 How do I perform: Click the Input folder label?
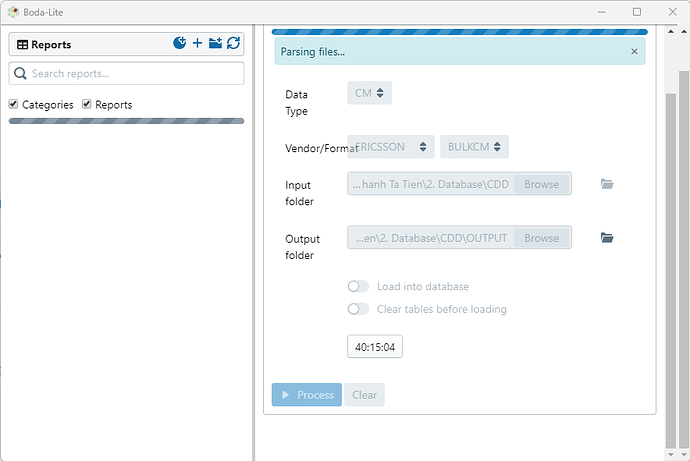coord(299,193)
